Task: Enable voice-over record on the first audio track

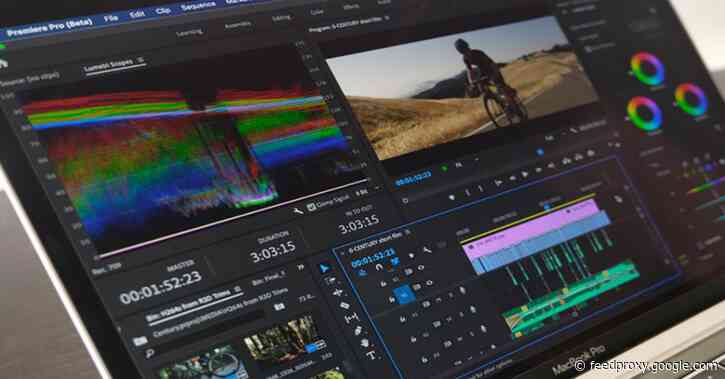Action: point(462,290)
